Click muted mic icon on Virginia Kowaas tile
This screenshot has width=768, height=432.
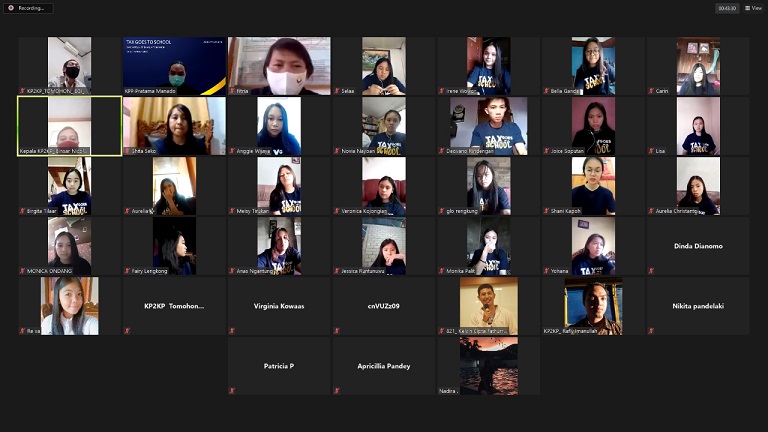click(232, 331)
